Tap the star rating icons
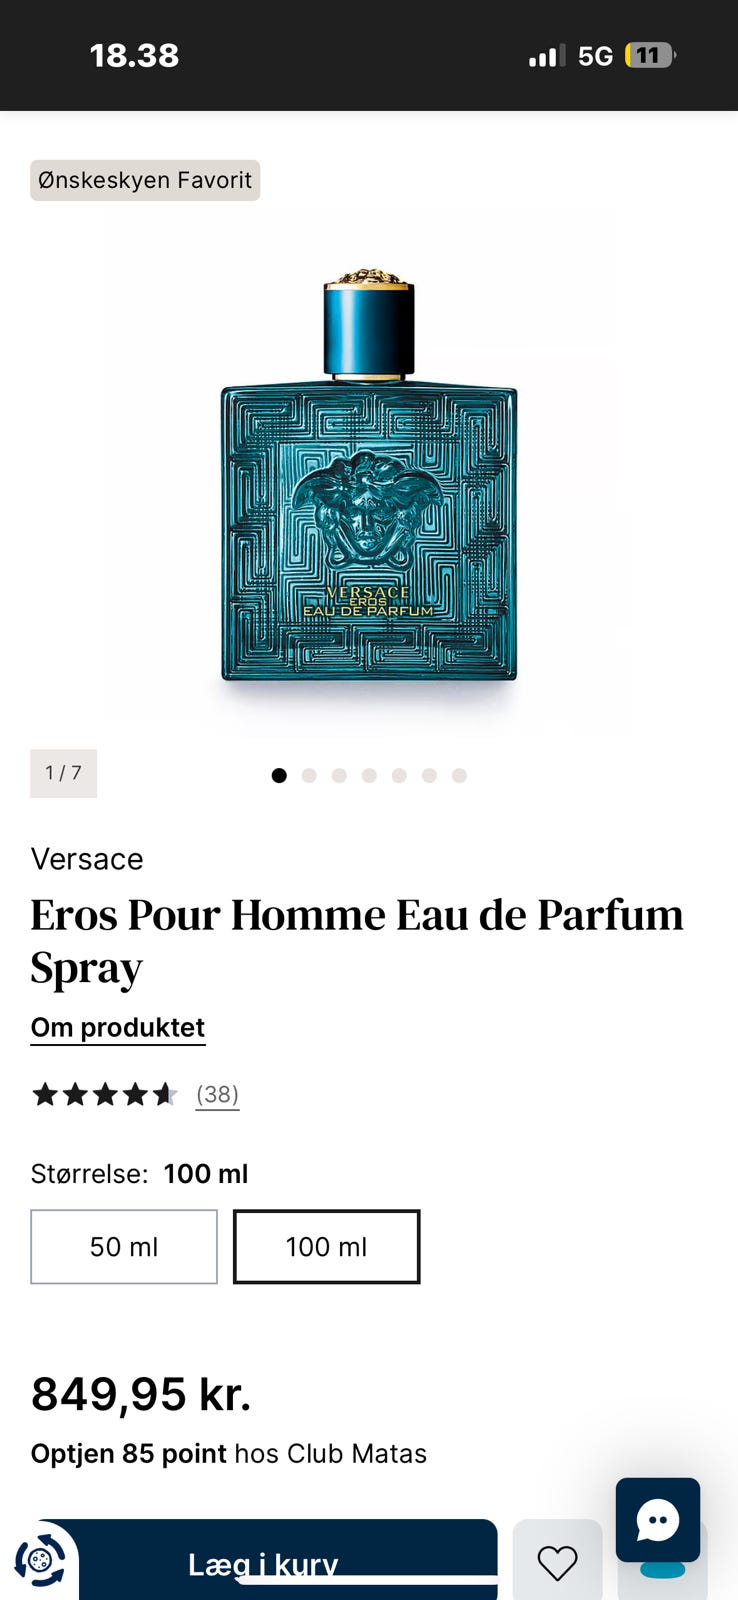The height and width of the screenshot is (1600, 738). (105, 1094)
